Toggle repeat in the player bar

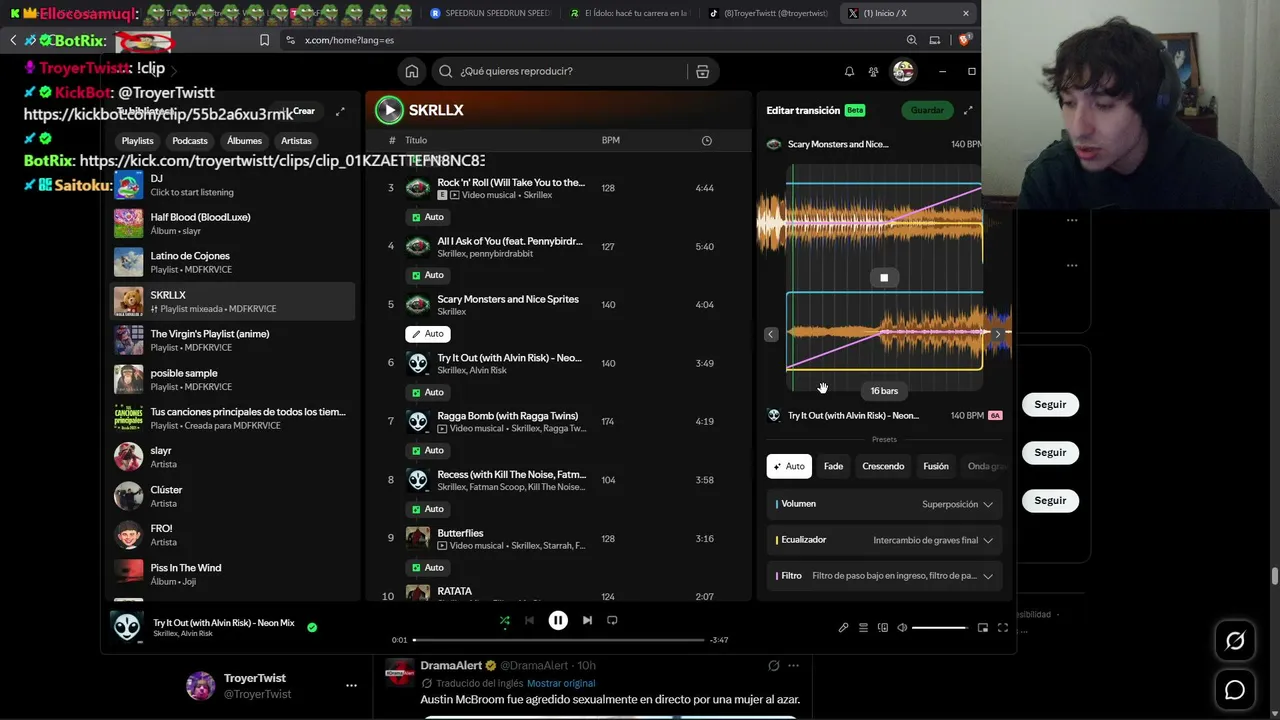point(612,620)
